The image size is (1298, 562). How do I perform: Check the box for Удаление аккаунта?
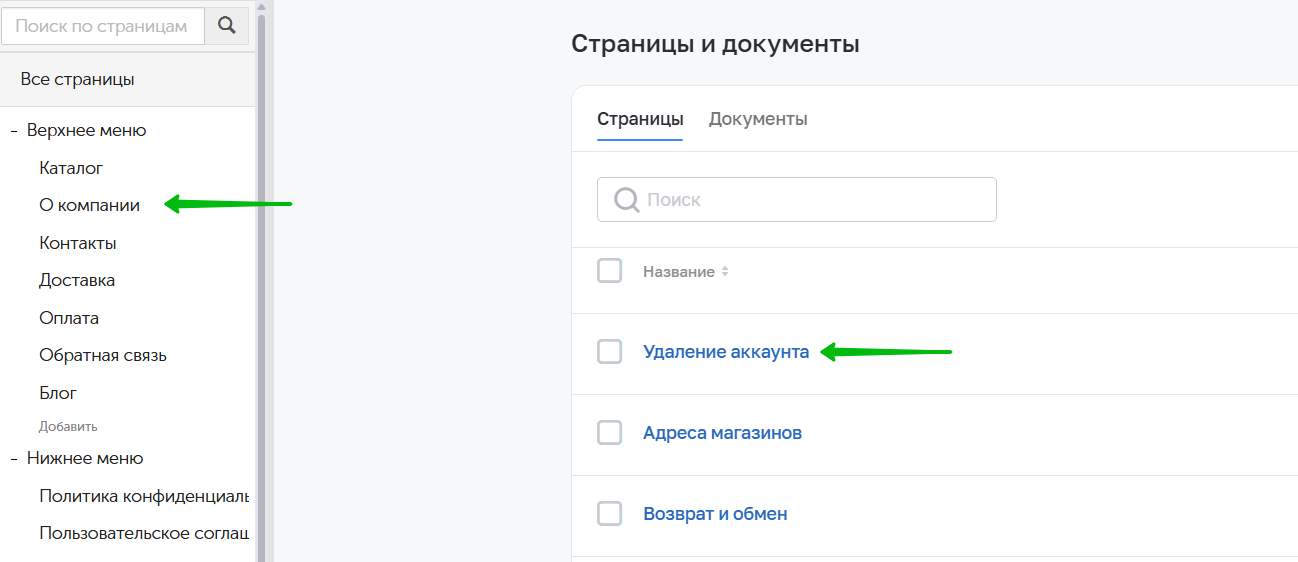610,352
